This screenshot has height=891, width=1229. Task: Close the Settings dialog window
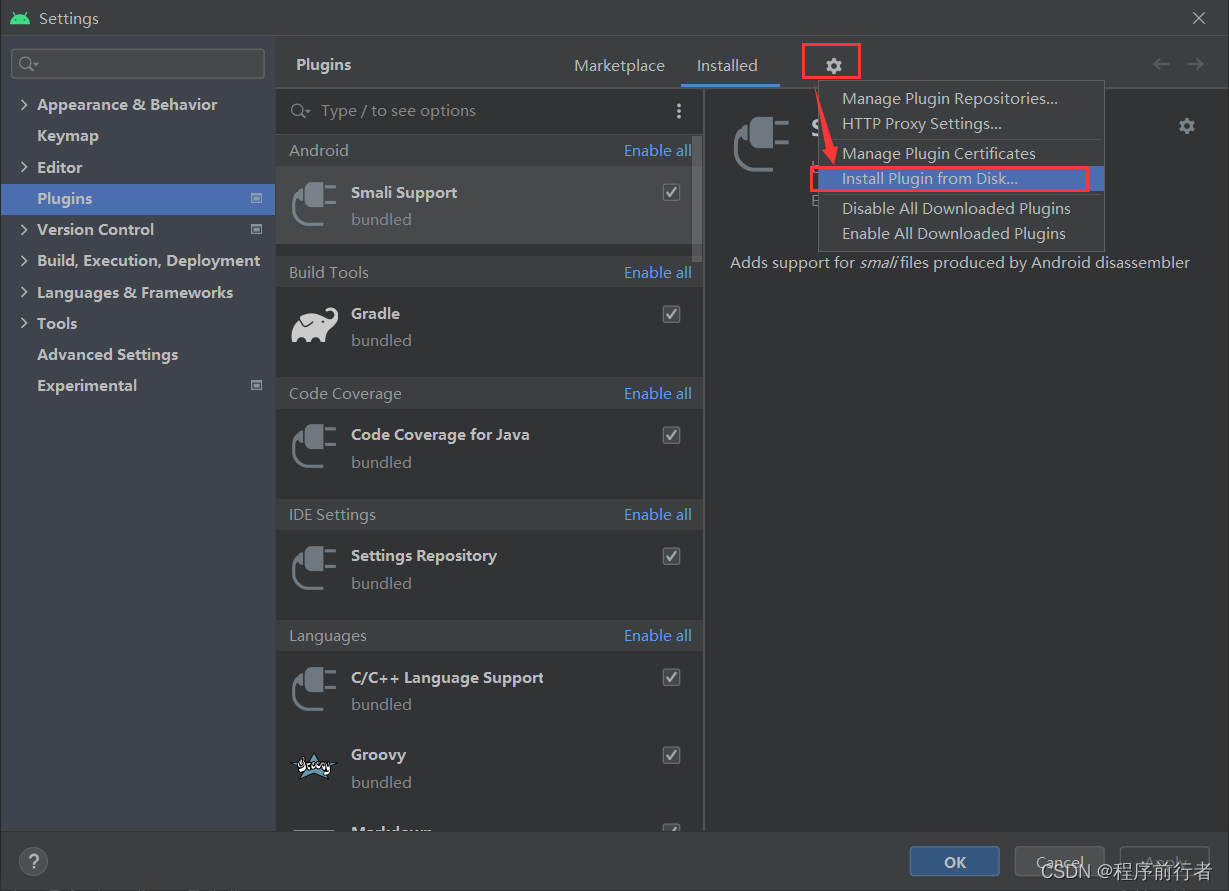[1199, 18]
